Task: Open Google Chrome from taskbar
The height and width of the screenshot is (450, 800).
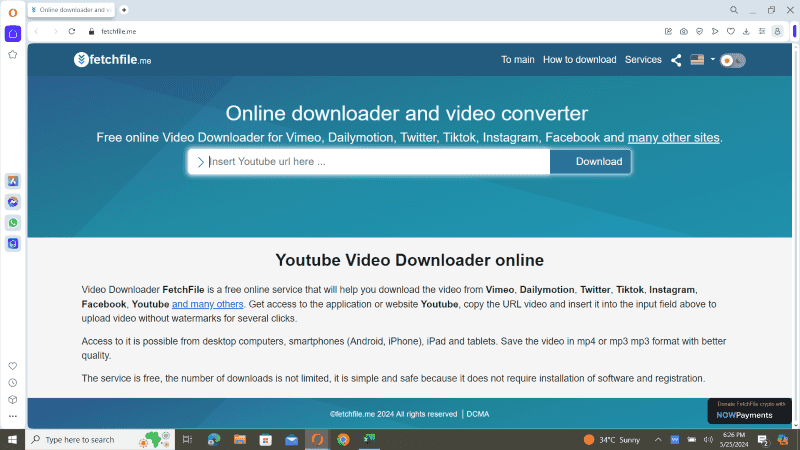Action: pyautogui.click(x=343, y=439)
